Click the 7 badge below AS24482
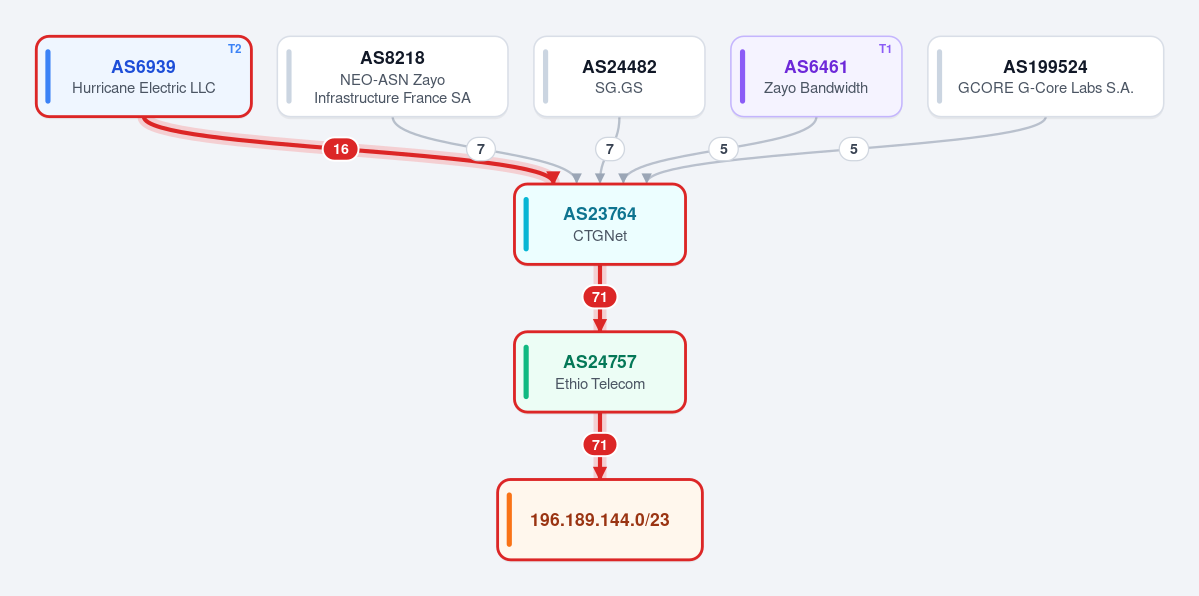The height and width of the screenshot is (596, 1199). point(609,149)
